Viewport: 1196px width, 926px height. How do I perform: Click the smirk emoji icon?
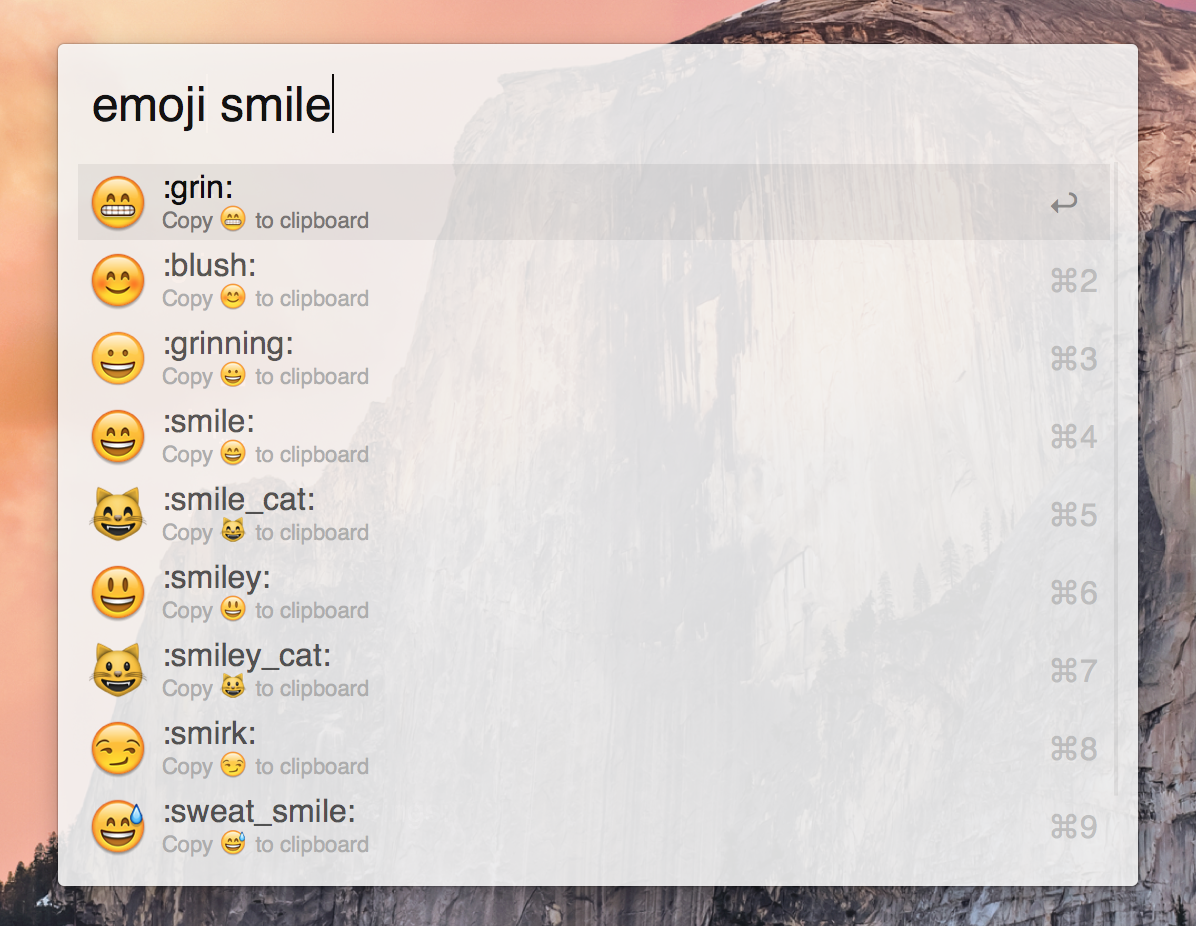tap(118, 749)
